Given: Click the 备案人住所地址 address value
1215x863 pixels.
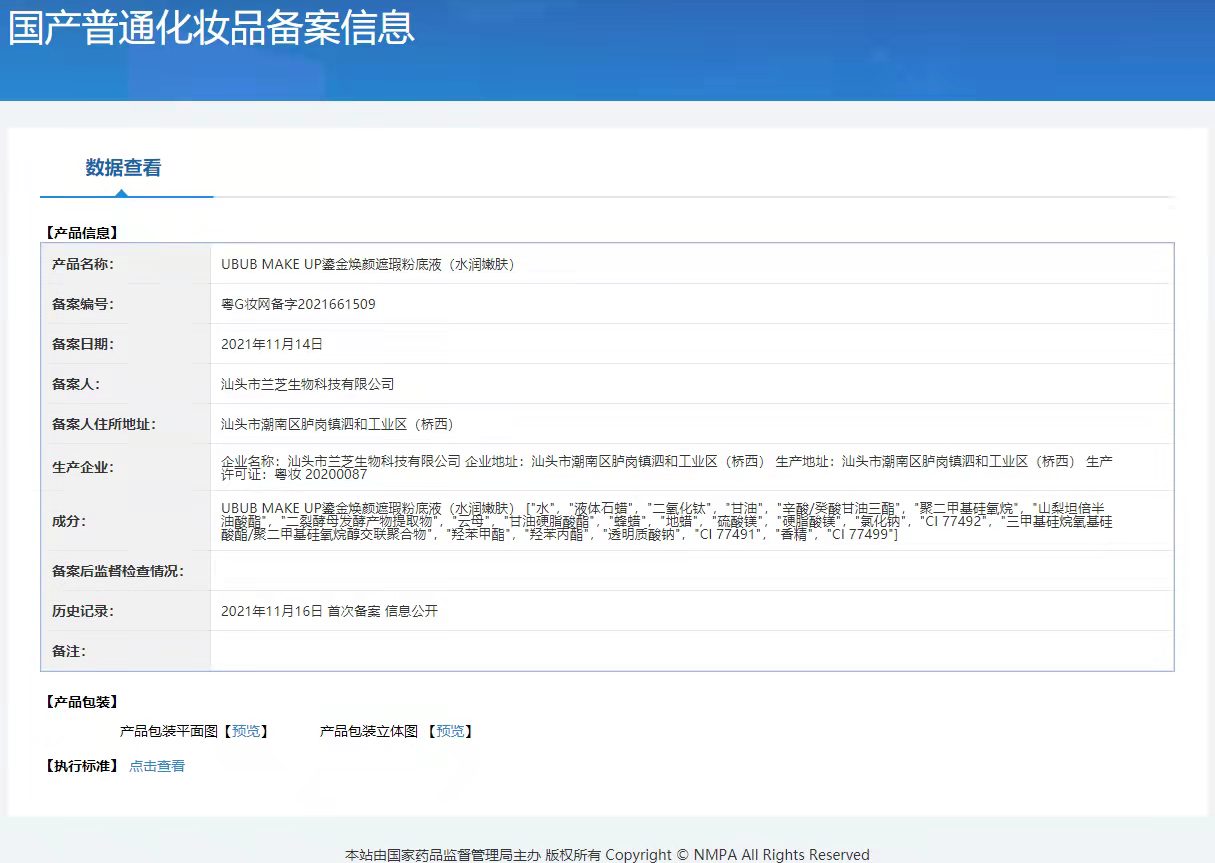Looking at the screenshot, I should [337, 424].
